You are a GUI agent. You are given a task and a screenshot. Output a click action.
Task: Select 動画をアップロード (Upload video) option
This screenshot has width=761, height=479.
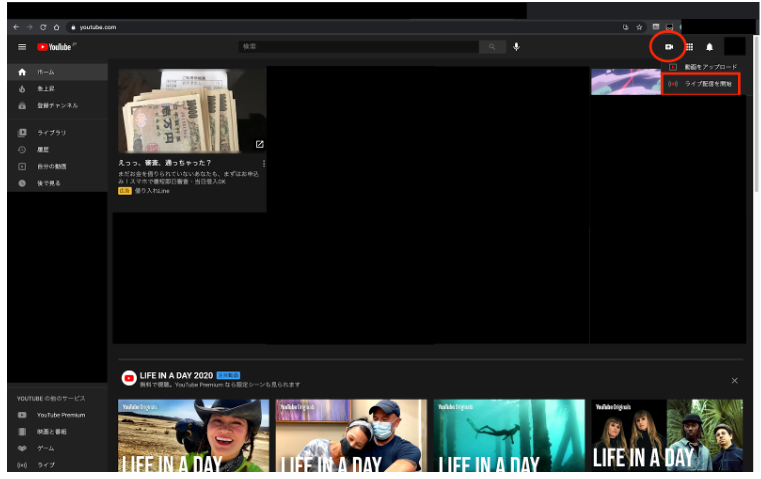709,67
